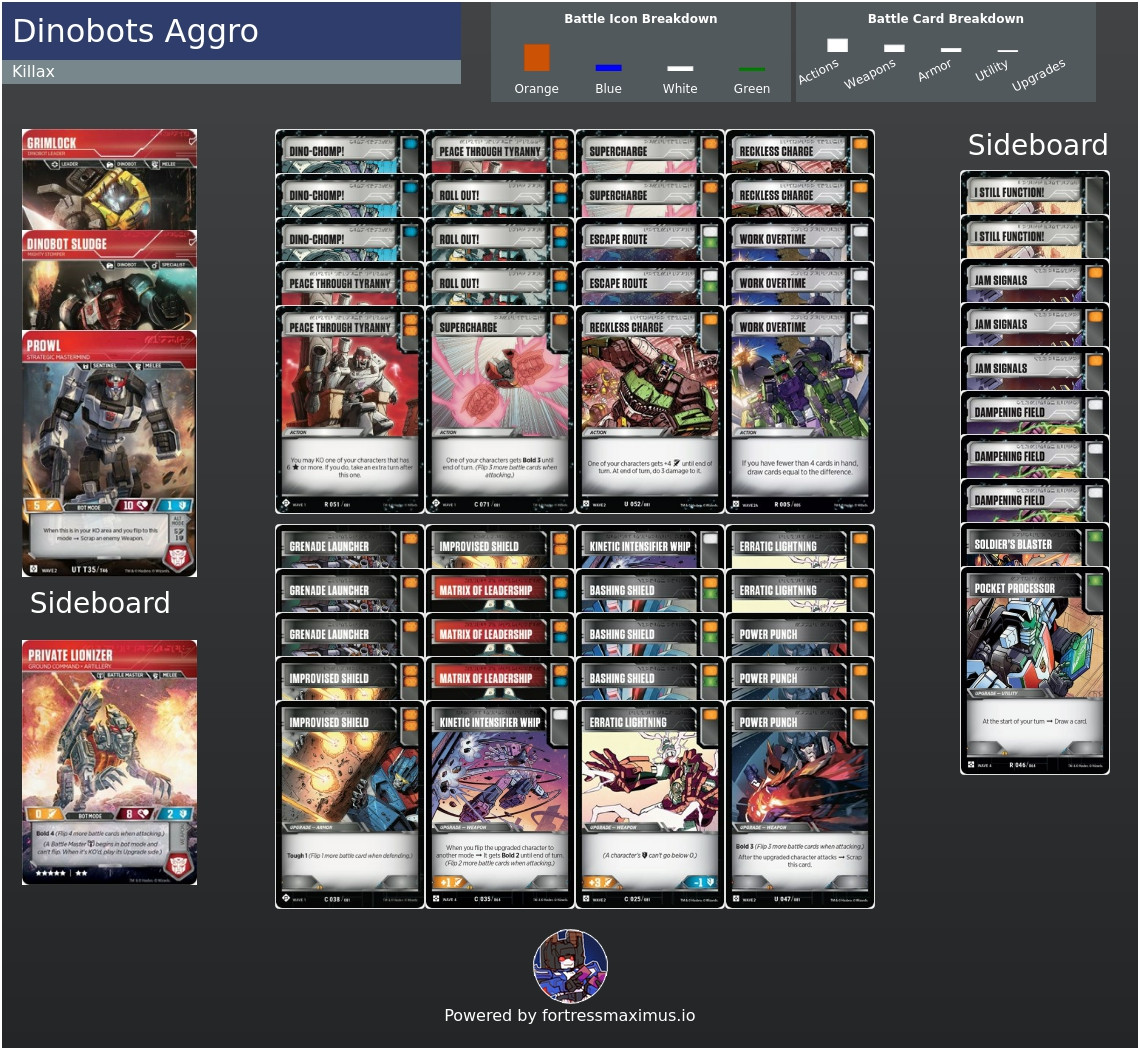Viewport: 1140px width, 1050px height.
Task: Click the "Upgrades" chart label
Action: [1038, 75]
